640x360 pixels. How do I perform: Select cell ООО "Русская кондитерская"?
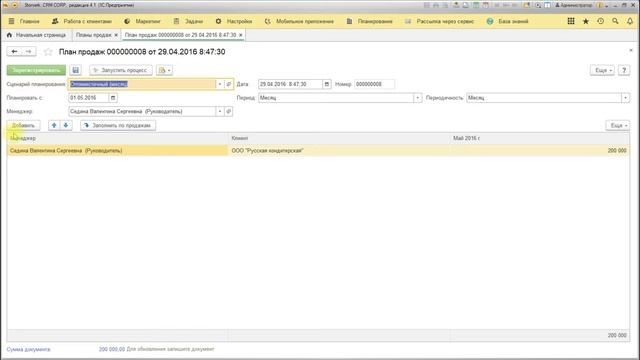point(339,151)
